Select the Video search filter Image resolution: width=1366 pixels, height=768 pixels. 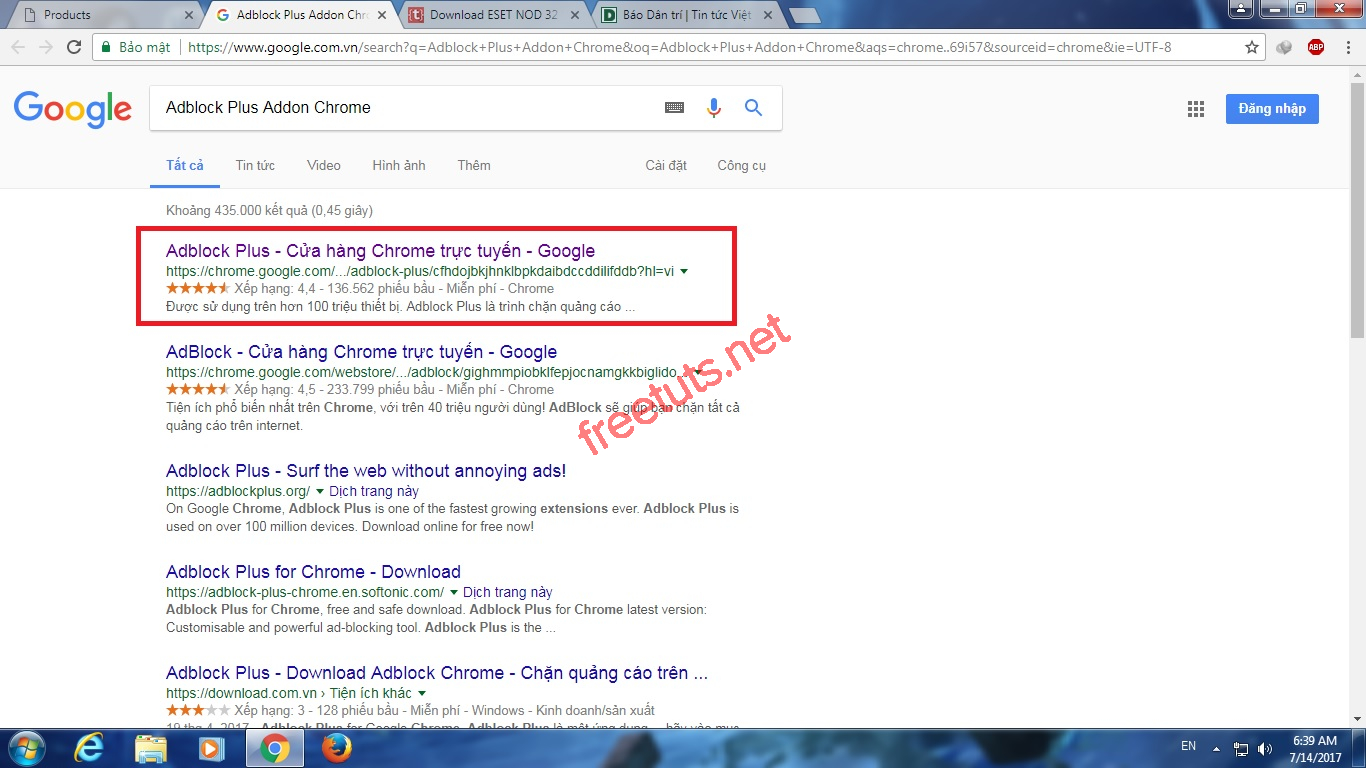pos(324,165)
